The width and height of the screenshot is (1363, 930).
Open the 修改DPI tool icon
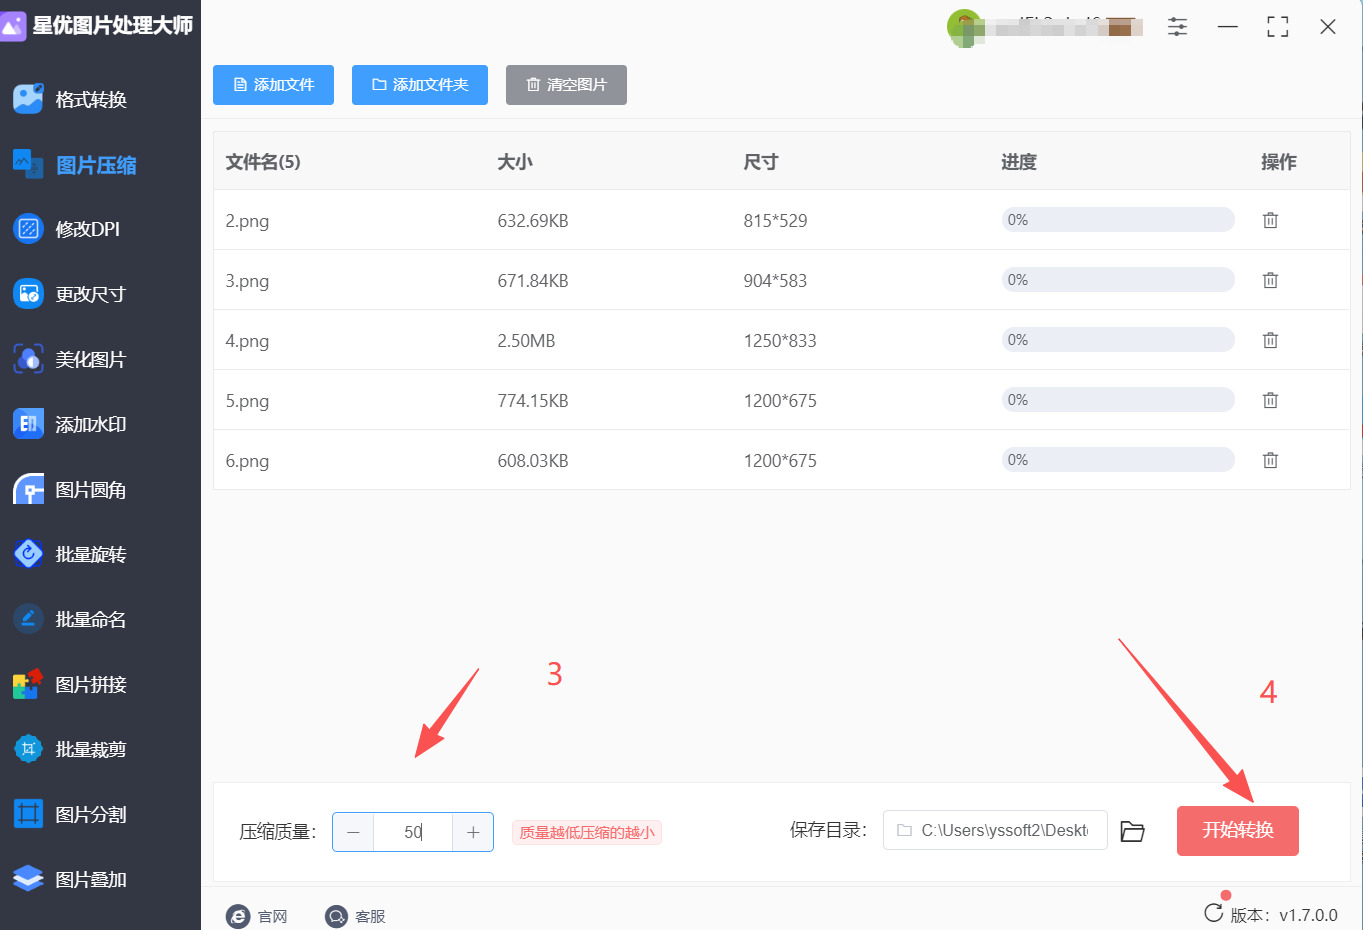(28, 229)
